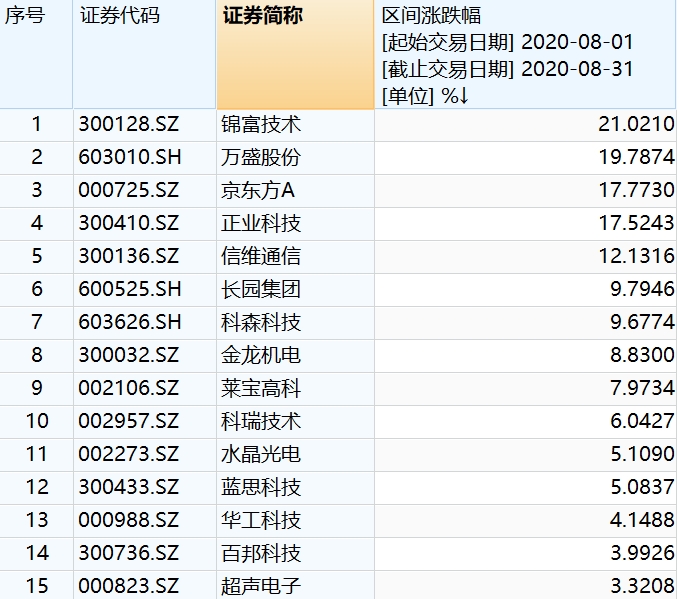The width and height of the screenshot is (680, 599).
Task: Click stock code 603010.SH
Action: pyautogui.click(x=129, y=158)
